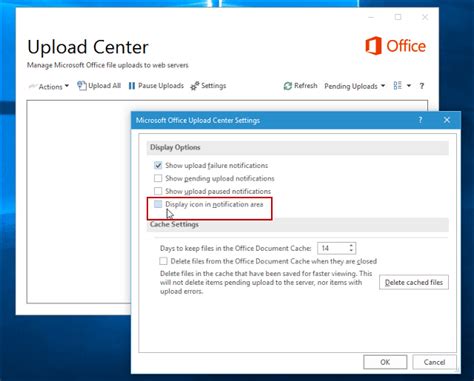
Task: Enable Show pending upload notifications
Action: pos(158,178)
